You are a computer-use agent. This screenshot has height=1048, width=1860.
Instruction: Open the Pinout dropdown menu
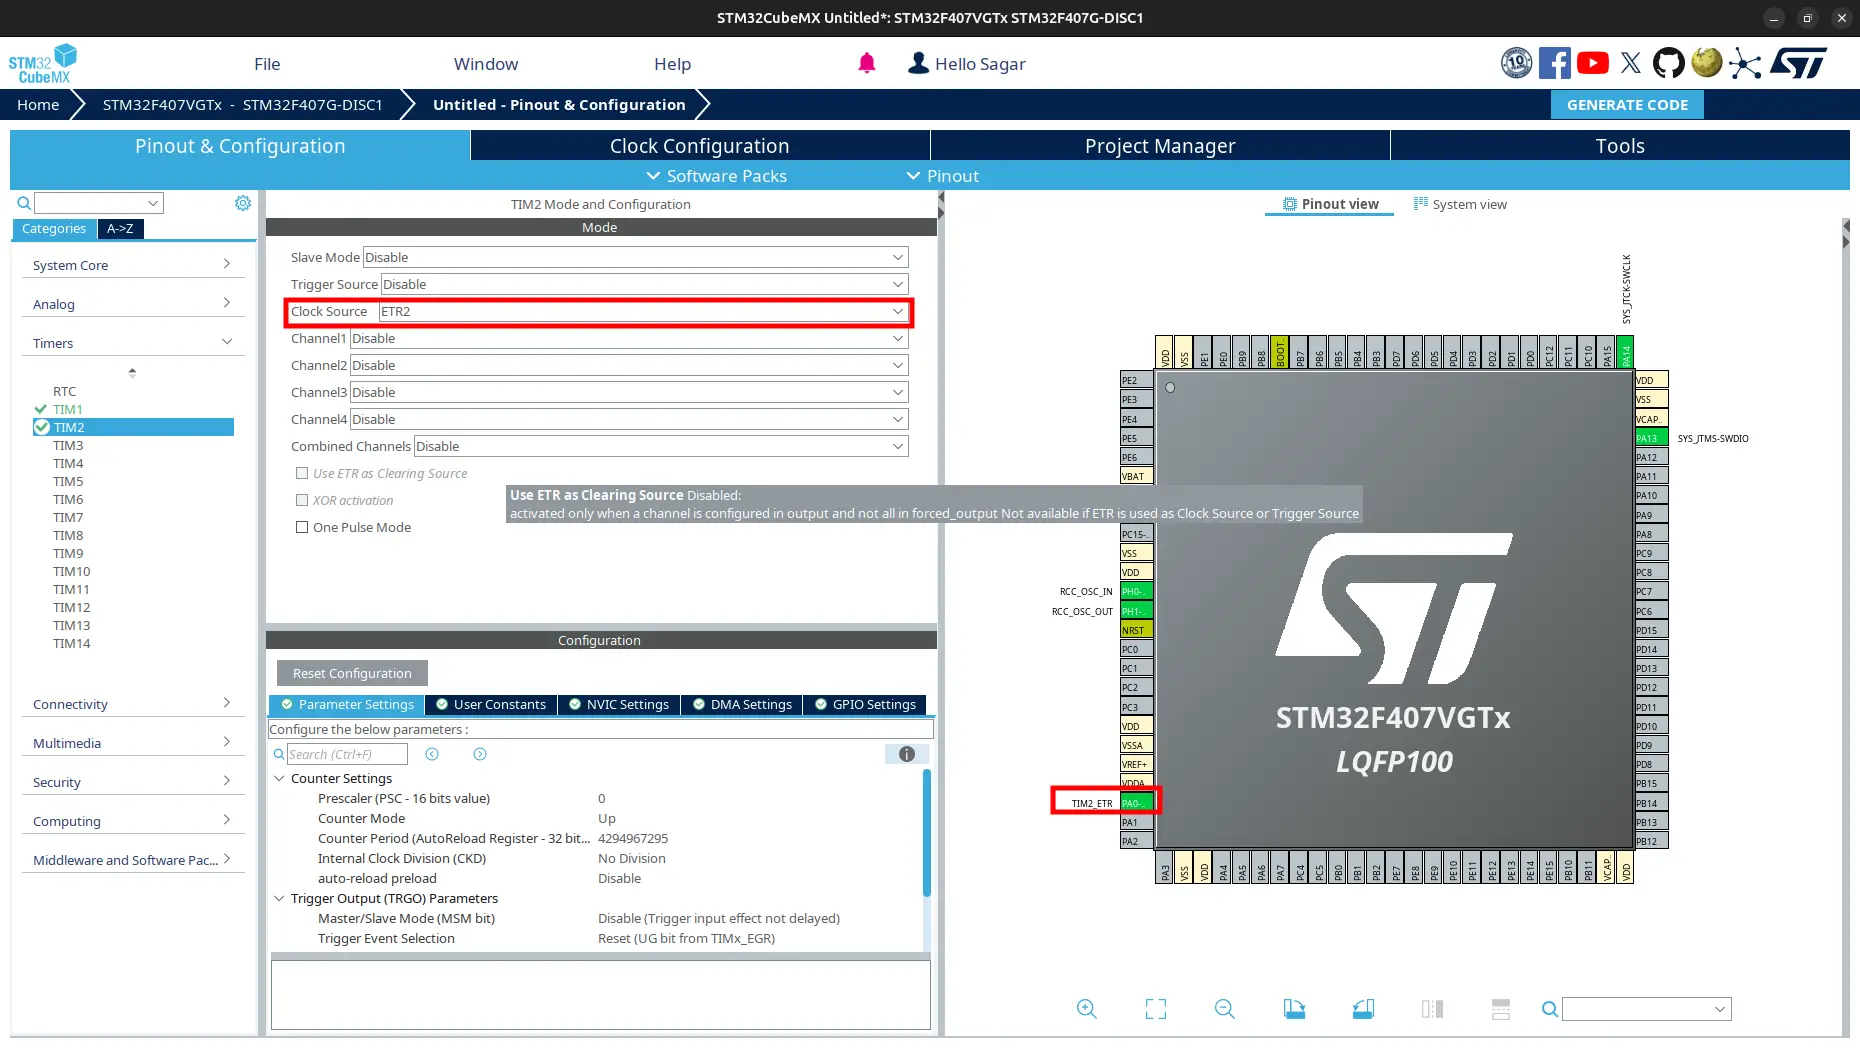click(942, 176)
